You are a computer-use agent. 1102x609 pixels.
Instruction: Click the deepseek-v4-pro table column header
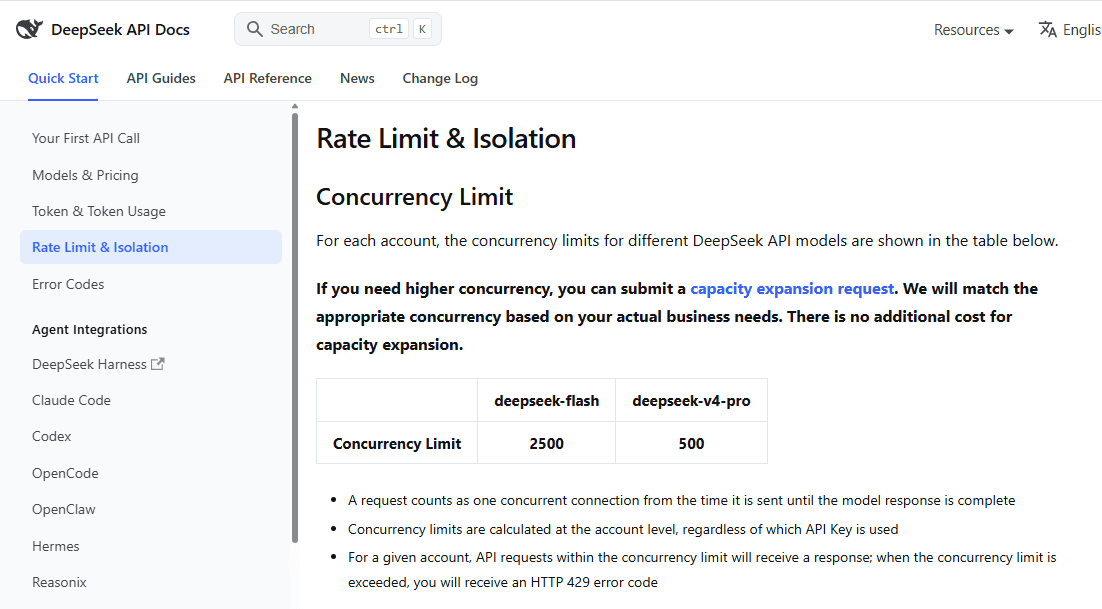tap(692, 400)
